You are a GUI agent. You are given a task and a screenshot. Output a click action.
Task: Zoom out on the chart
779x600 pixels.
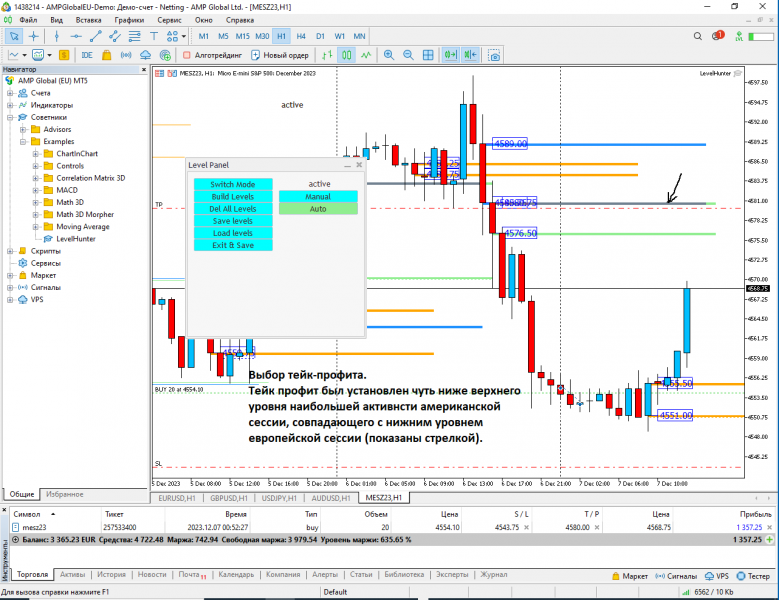point(408,55)
